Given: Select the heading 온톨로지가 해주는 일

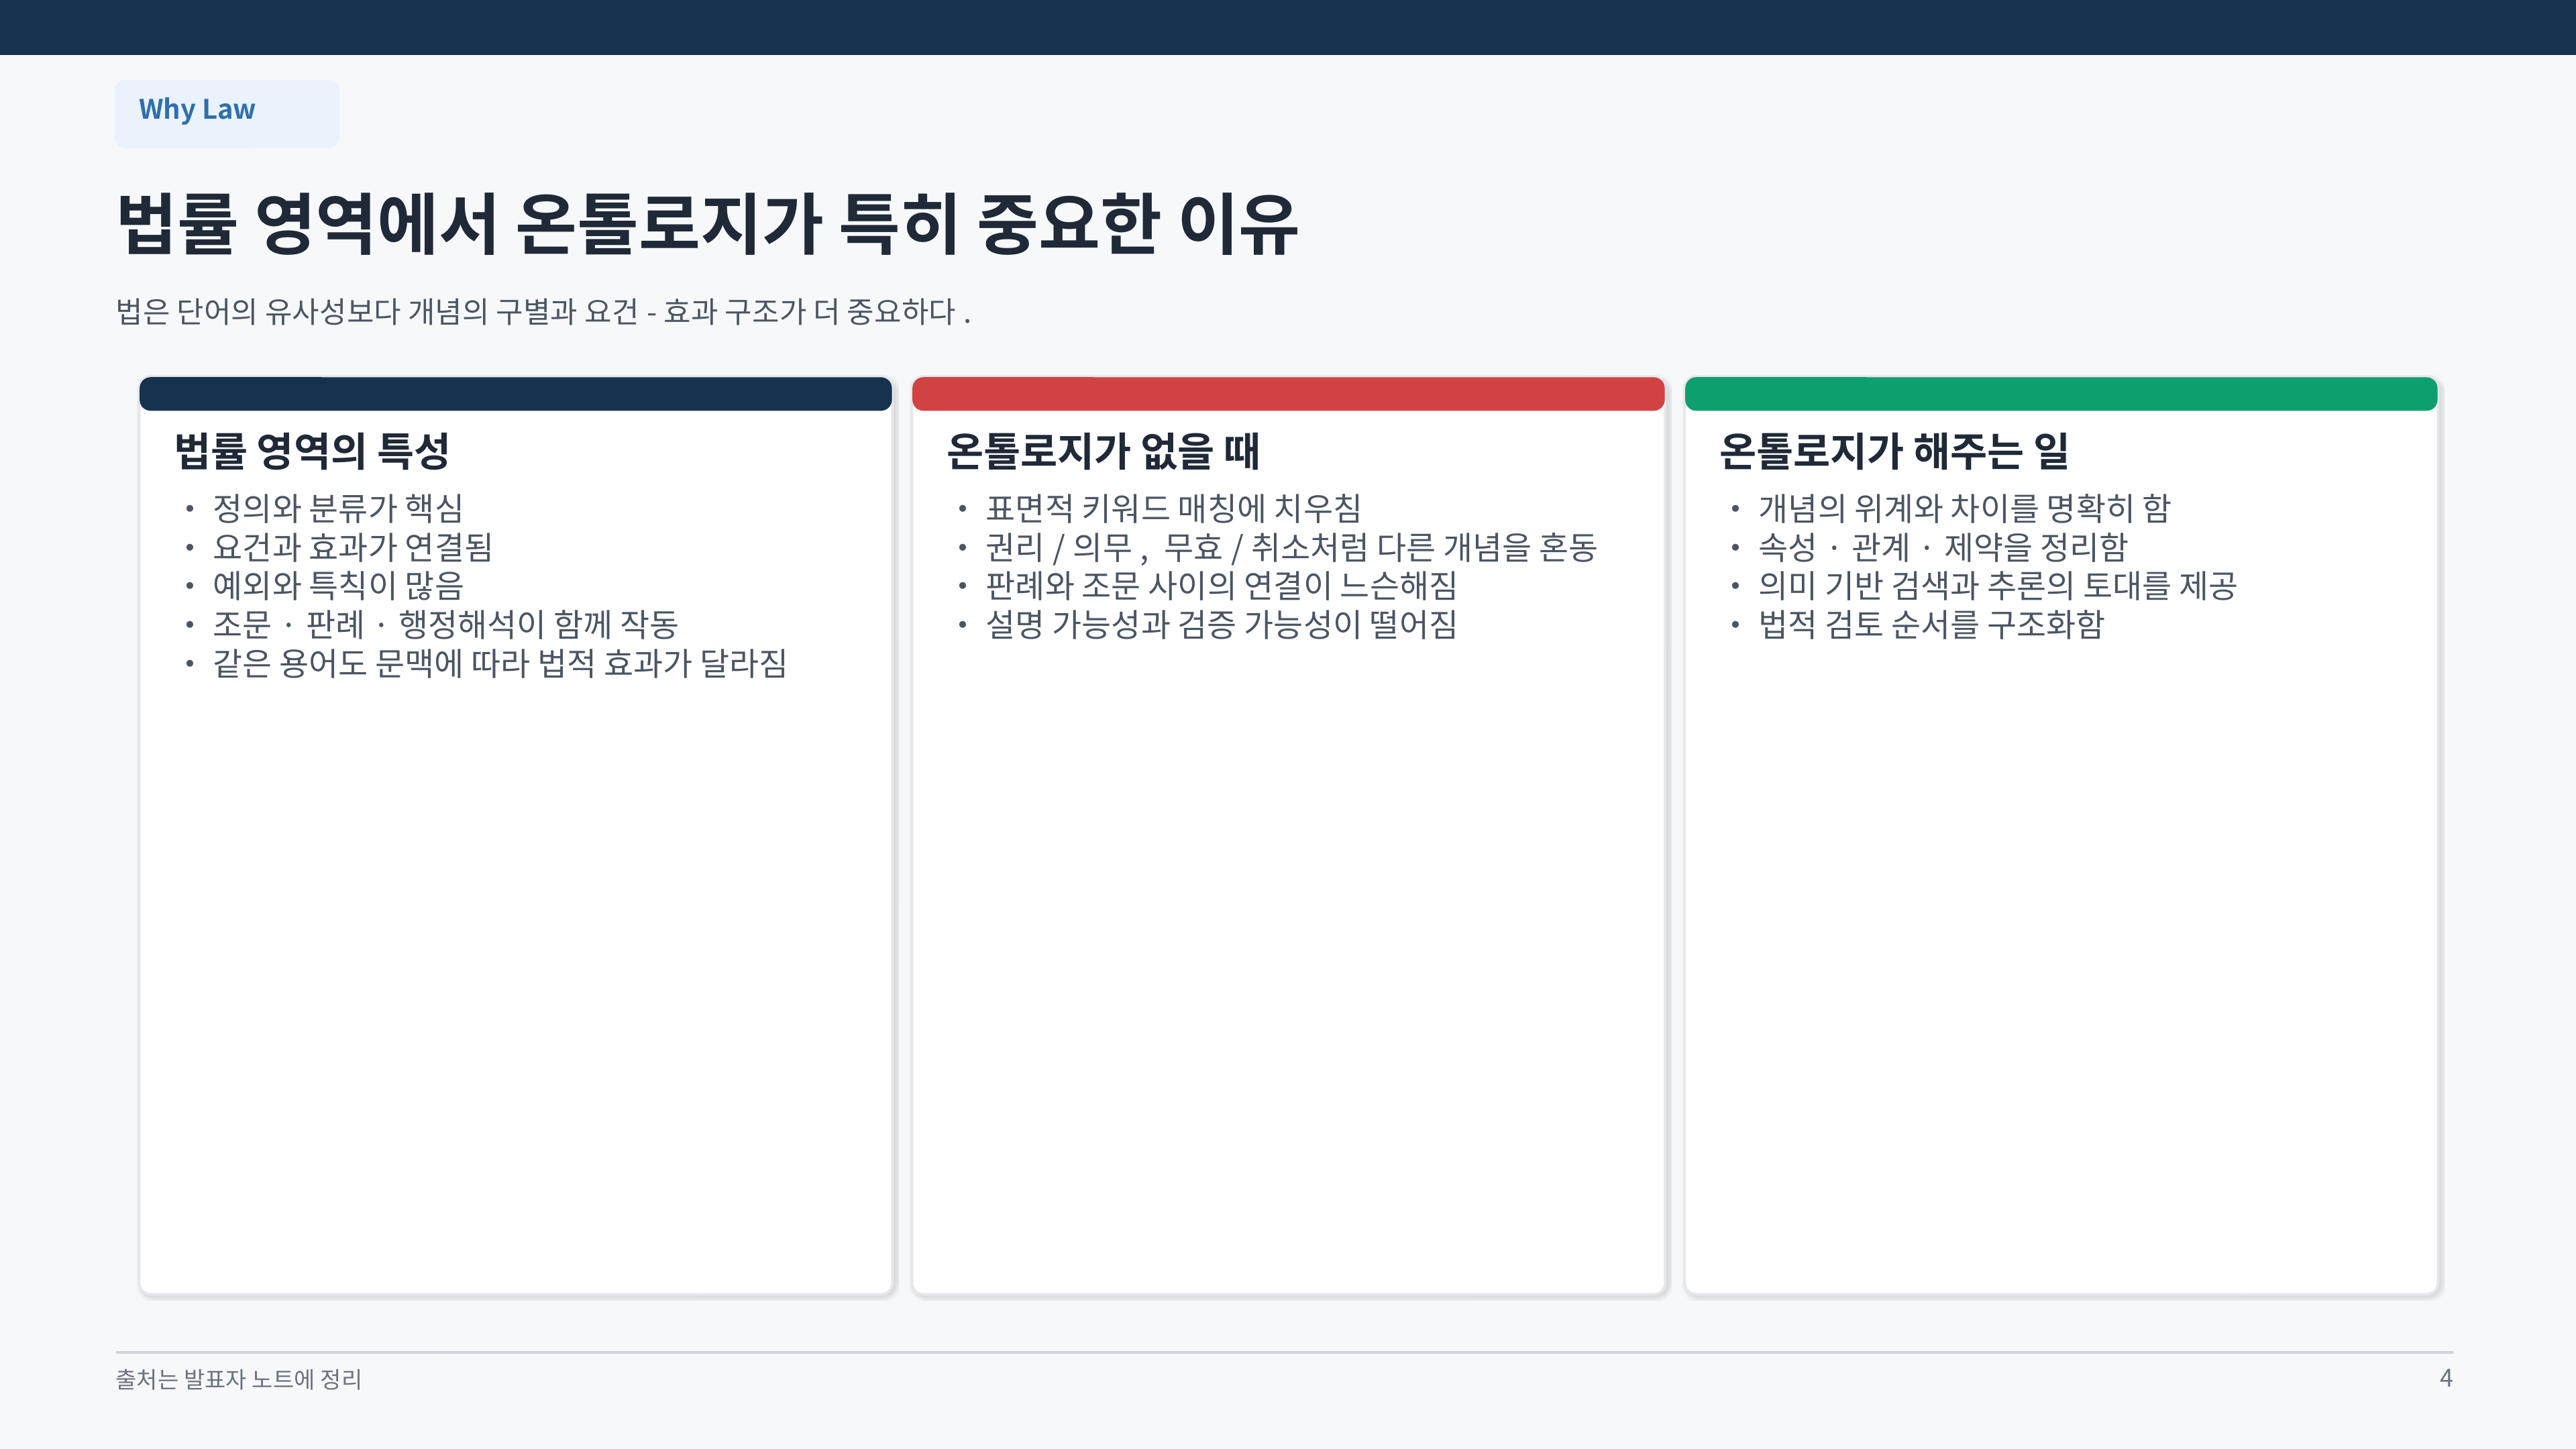Looking at the screenshot, I should (1894, 451).
